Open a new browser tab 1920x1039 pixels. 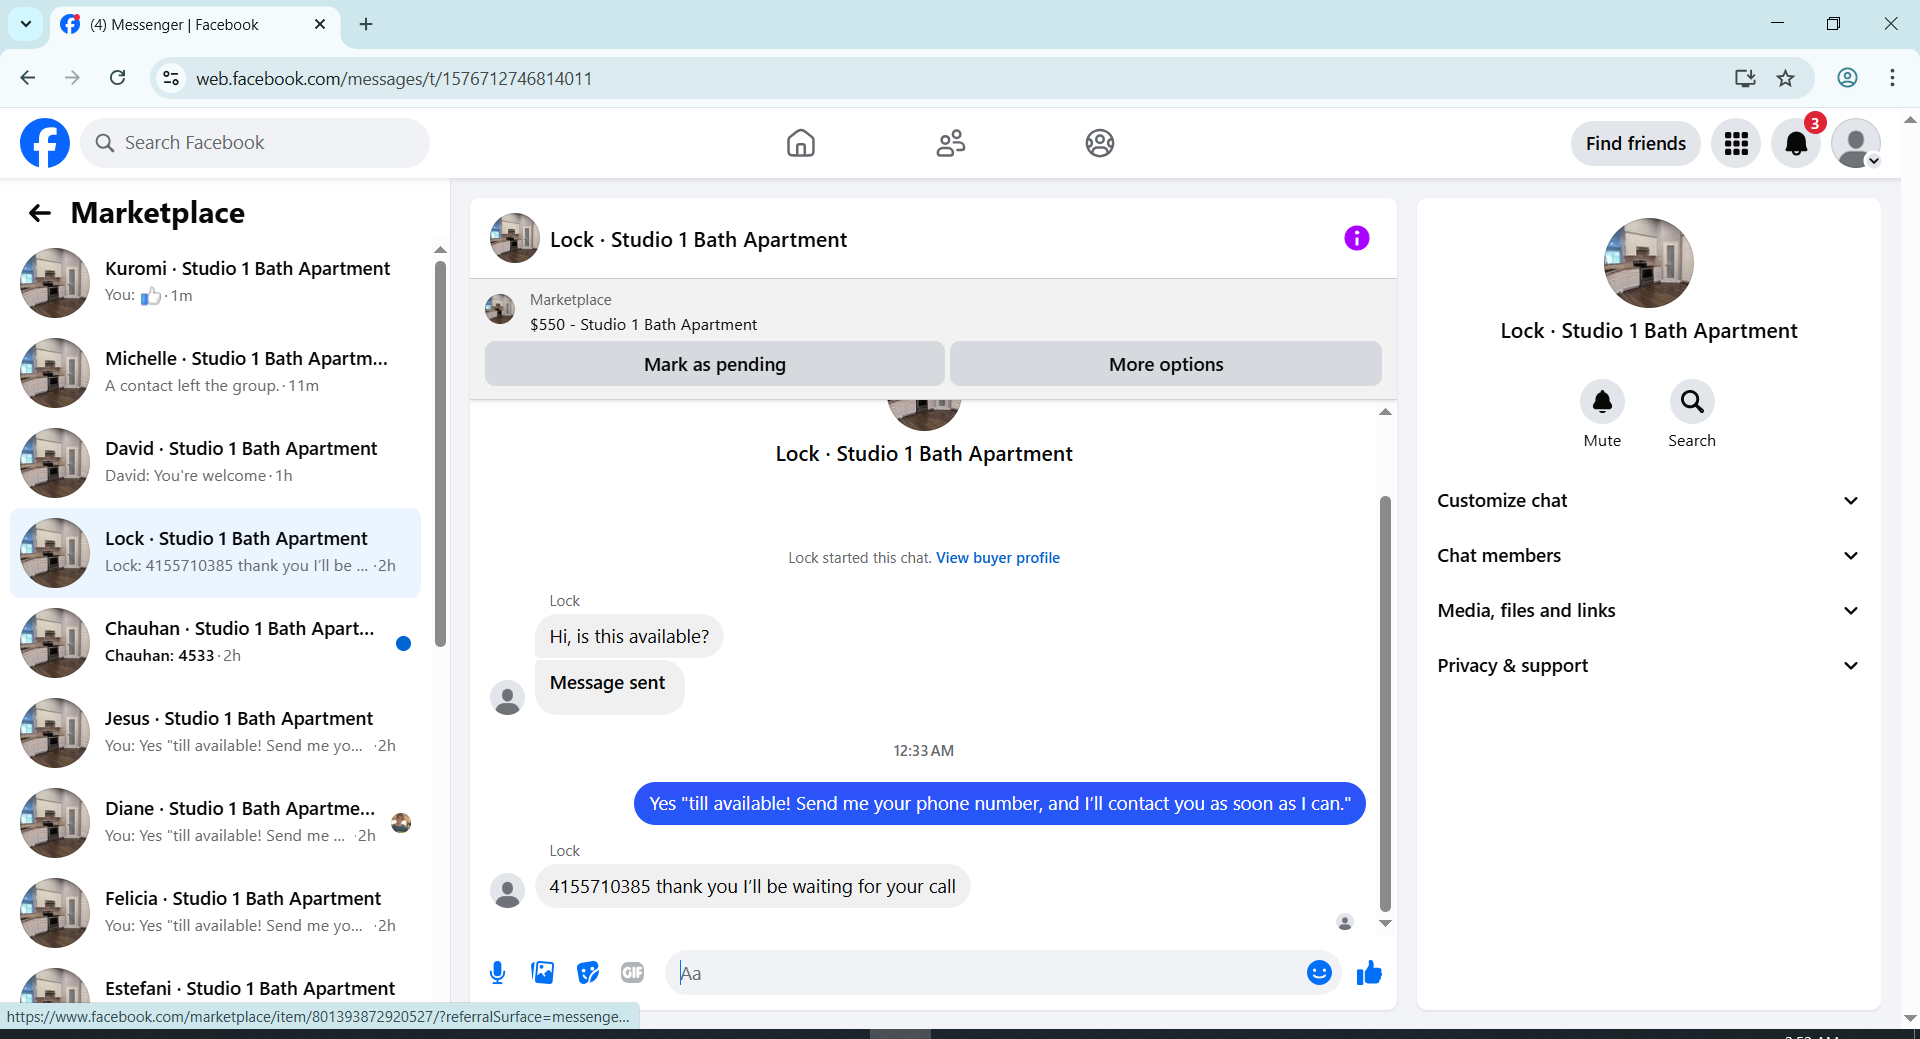366,24
